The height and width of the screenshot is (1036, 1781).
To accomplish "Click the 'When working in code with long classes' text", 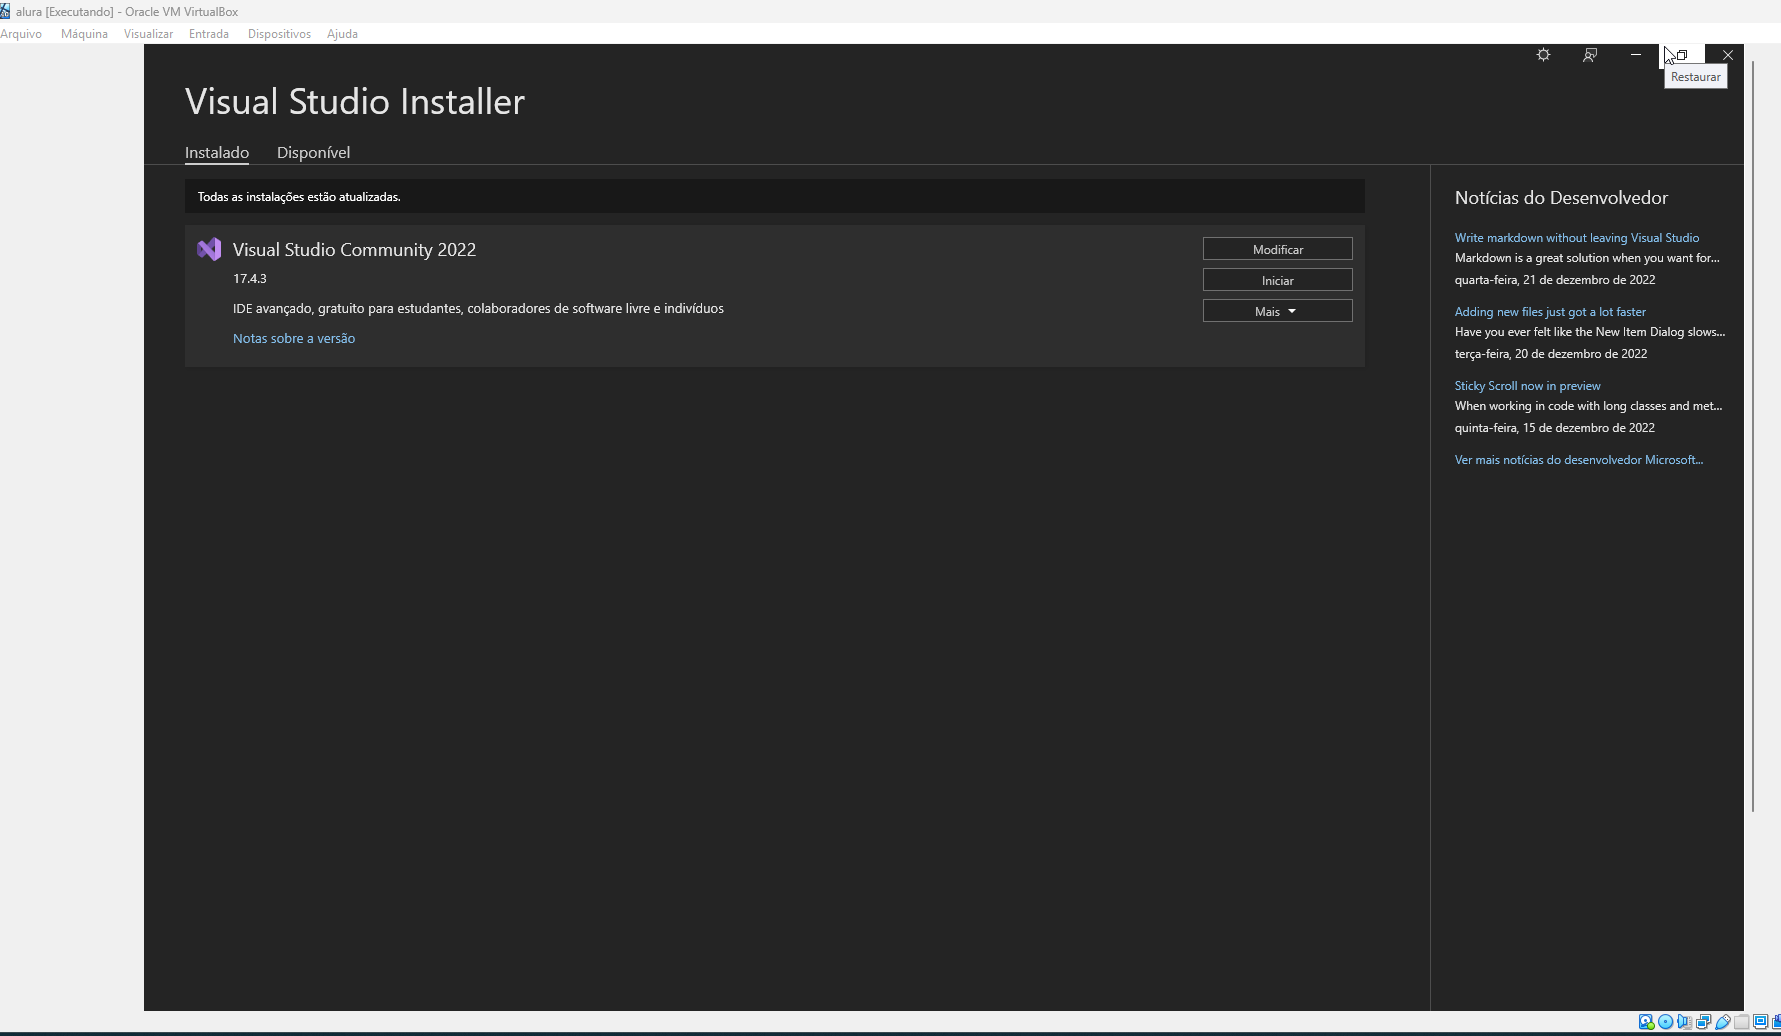I will pos(1588,406).
